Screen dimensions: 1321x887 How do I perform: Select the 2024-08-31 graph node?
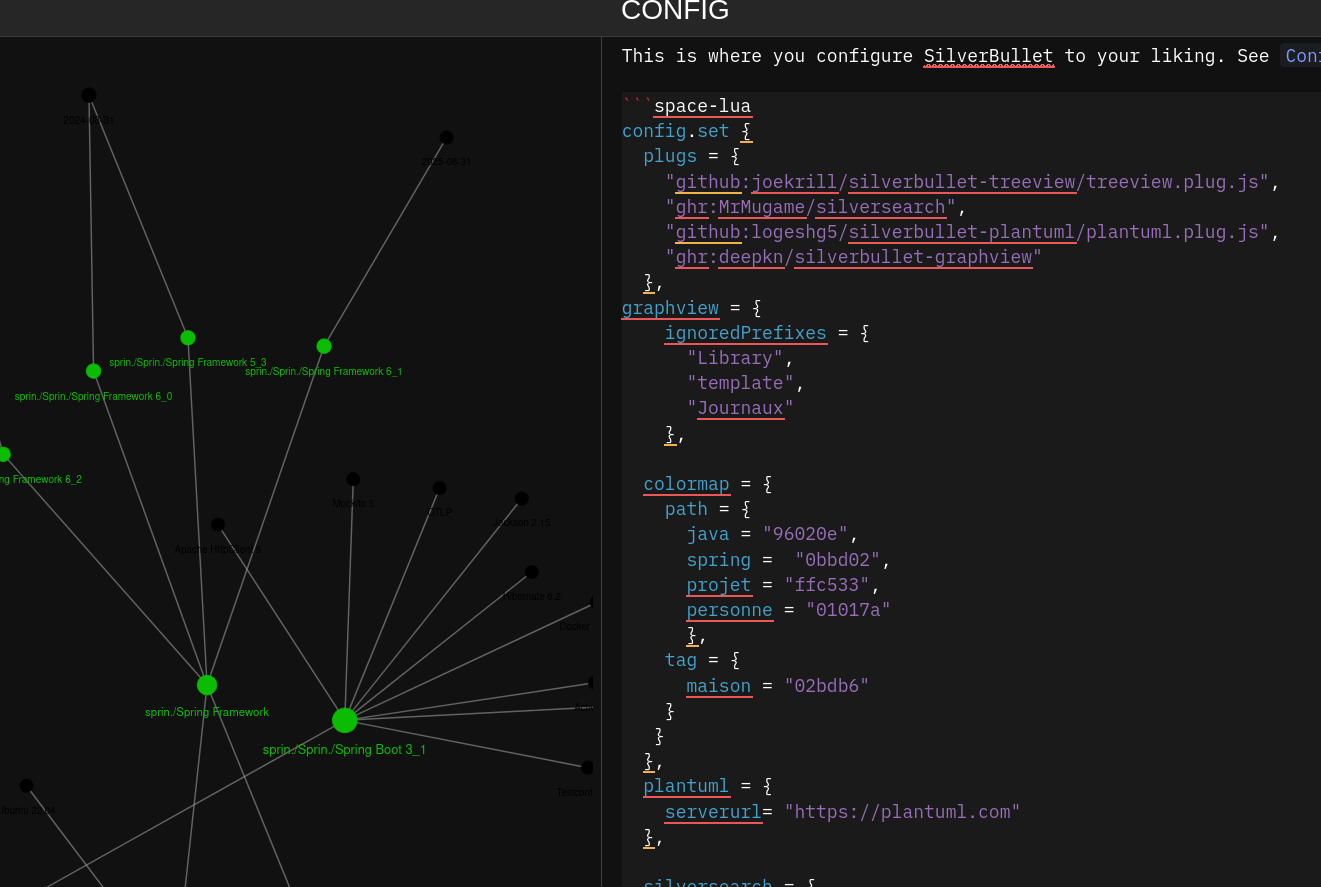click(x=89, y=95)
